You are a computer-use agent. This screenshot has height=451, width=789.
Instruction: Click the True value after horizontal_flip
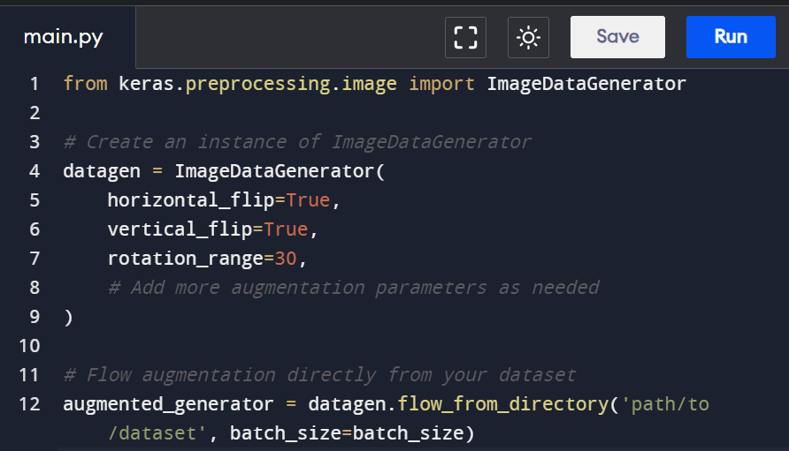point(307,200)
